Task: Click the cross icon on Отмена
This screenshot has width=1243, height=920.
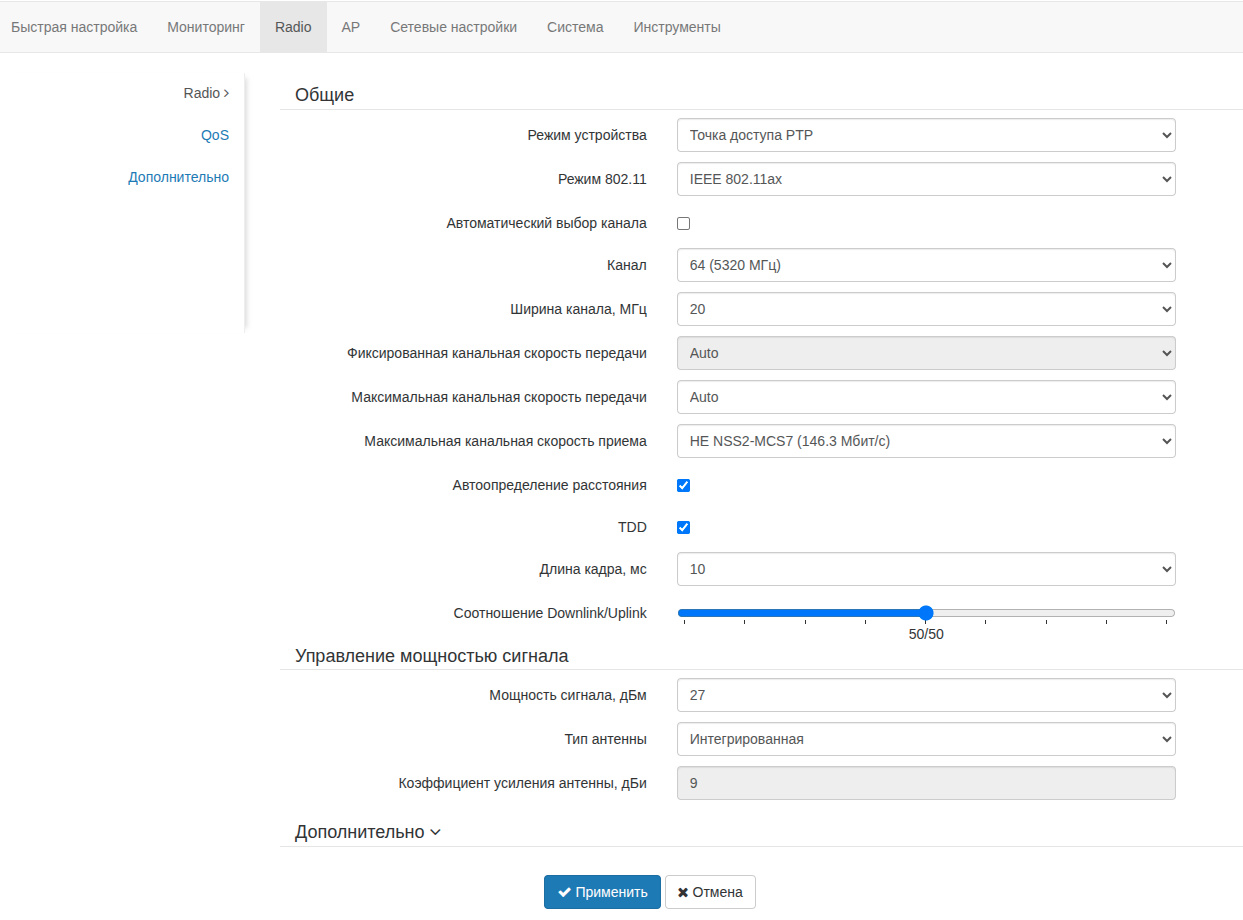Action: pos(683,892)
